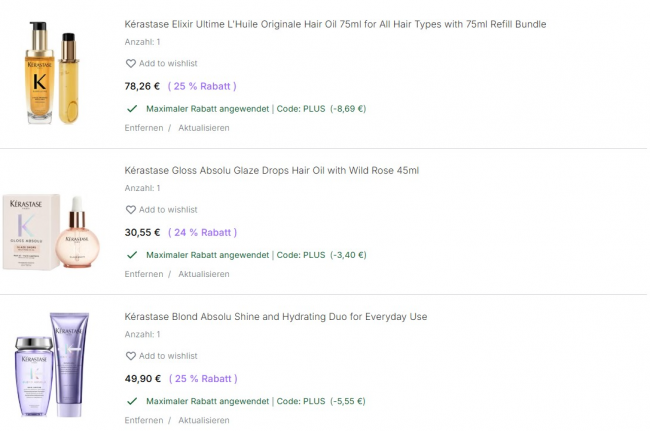This screenshot has width=650, height=431.
Task: Click heart icon for Gloss Absolu Glaze Drops
Action: click(x=130, y=210)
